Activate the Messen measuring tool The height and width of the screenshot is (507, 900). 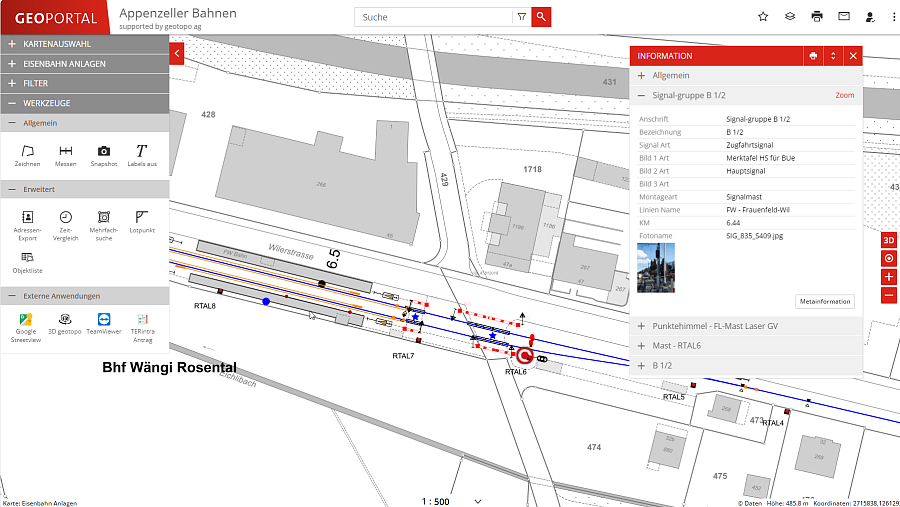65,156
